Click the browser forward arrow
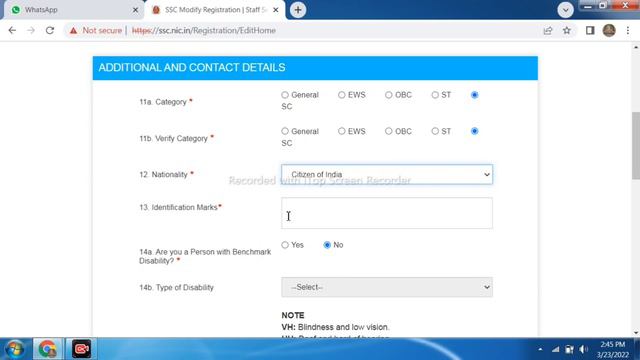The height and width of the screenshot is (360, 640). tap(31, 31)
